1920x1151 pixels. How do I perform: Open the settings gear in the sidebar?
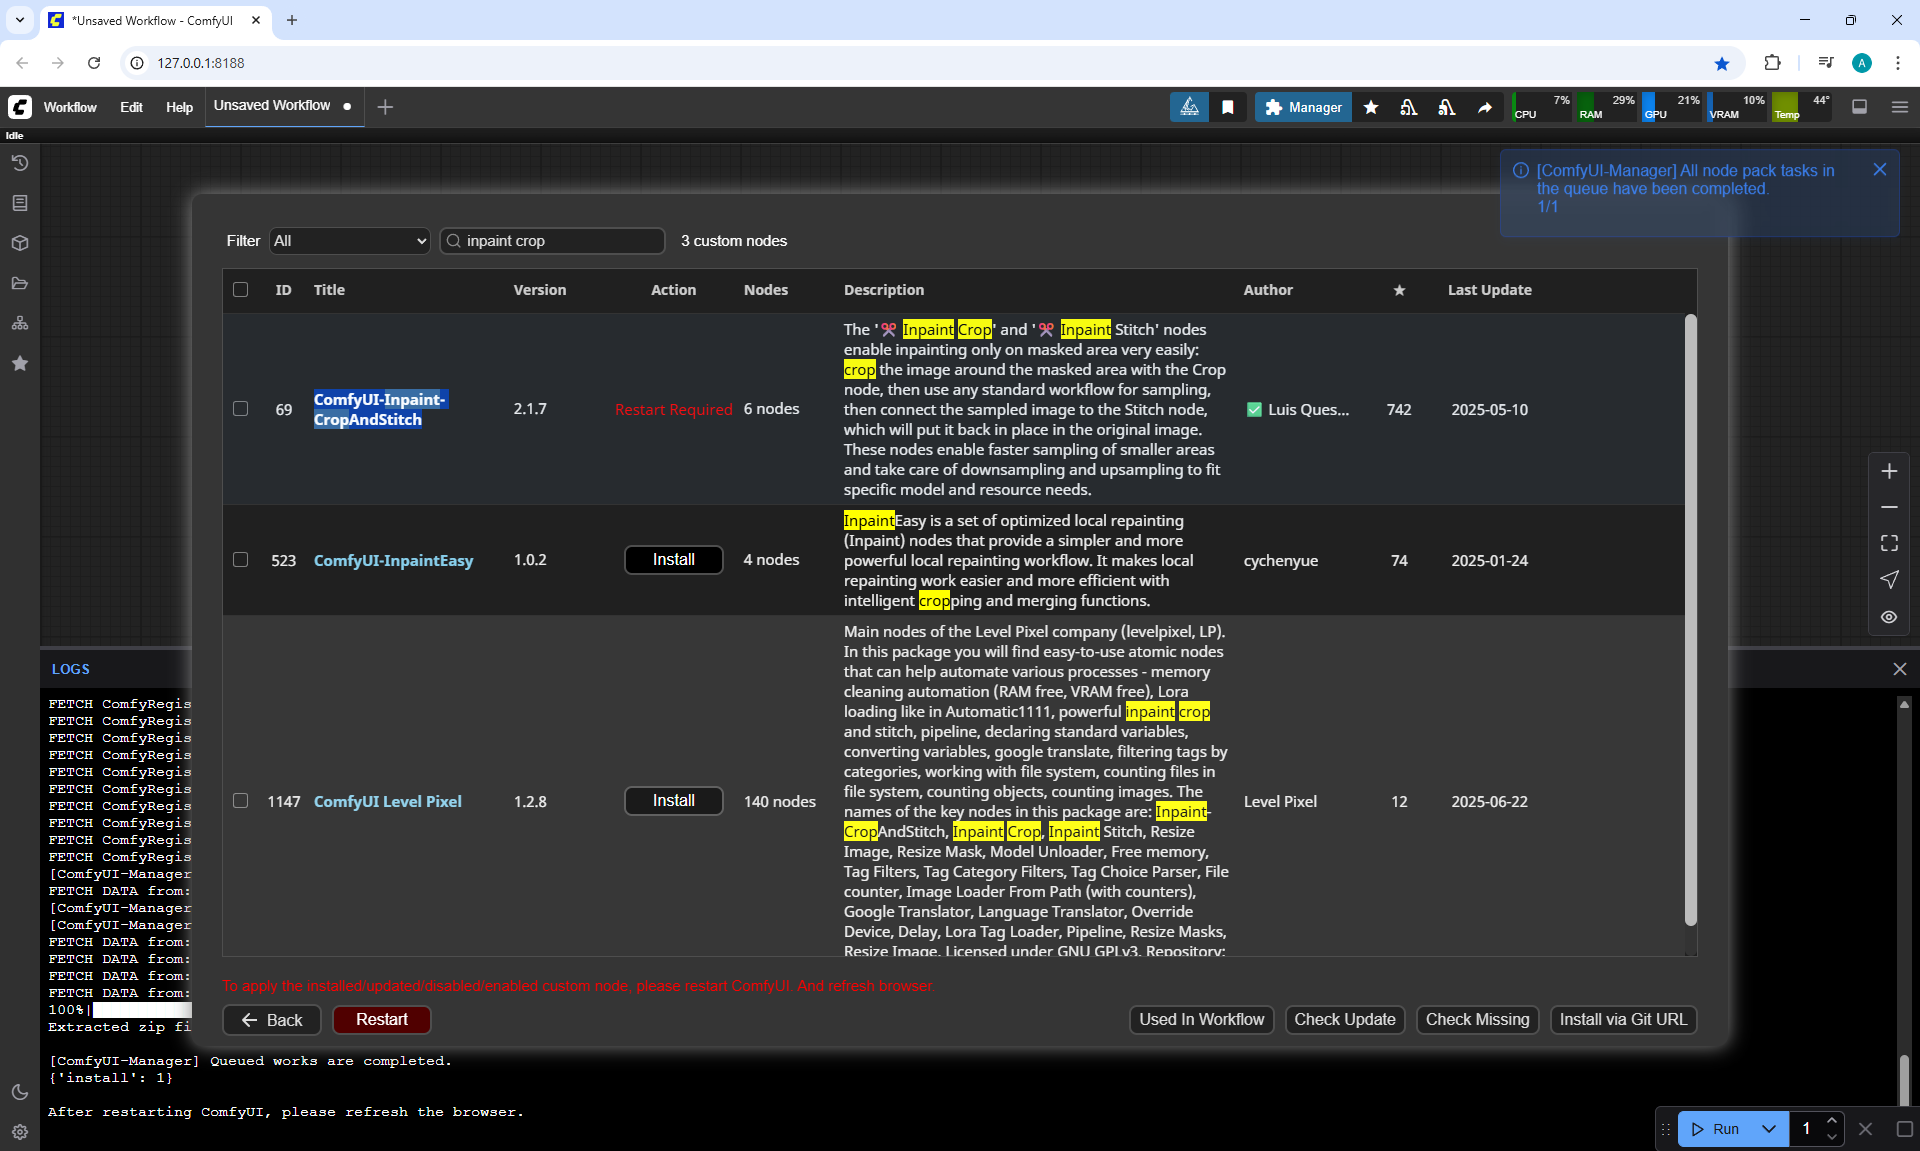(20, 1132)
